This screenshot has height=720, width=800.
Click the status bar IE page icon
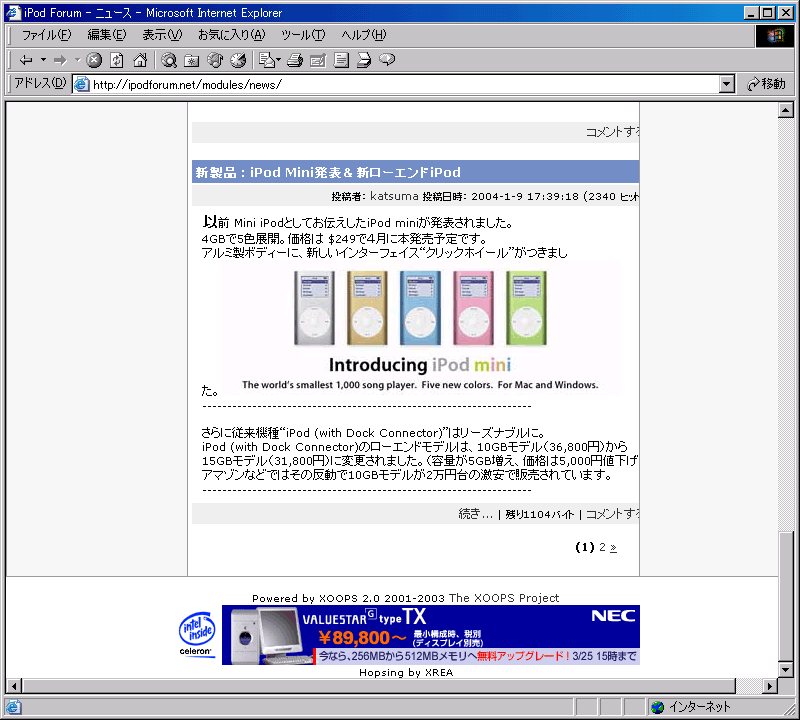[x=13, y=707]
